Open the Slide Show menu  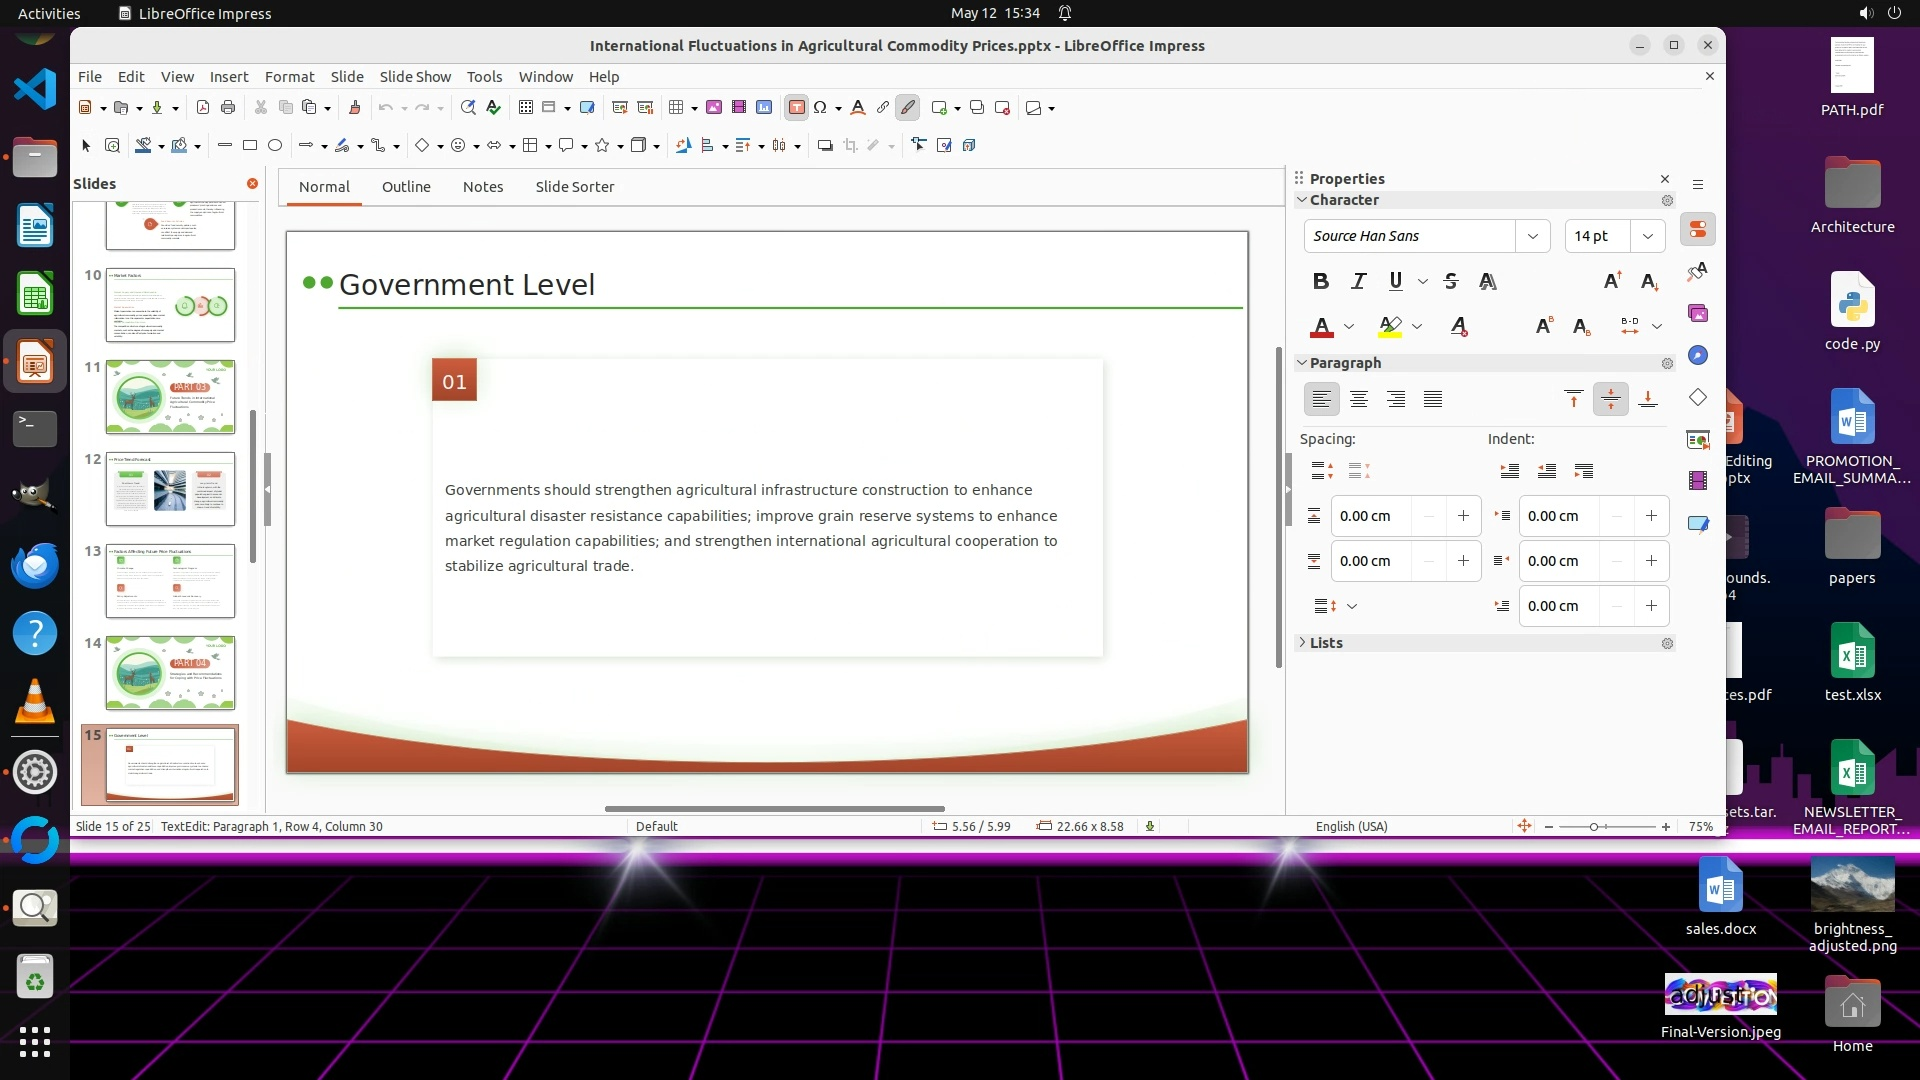click(415, 76)
